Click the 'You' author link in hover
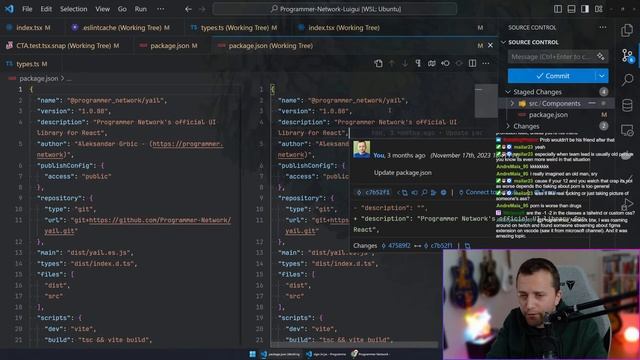This screenshot has width=640, height=360. 379,156
